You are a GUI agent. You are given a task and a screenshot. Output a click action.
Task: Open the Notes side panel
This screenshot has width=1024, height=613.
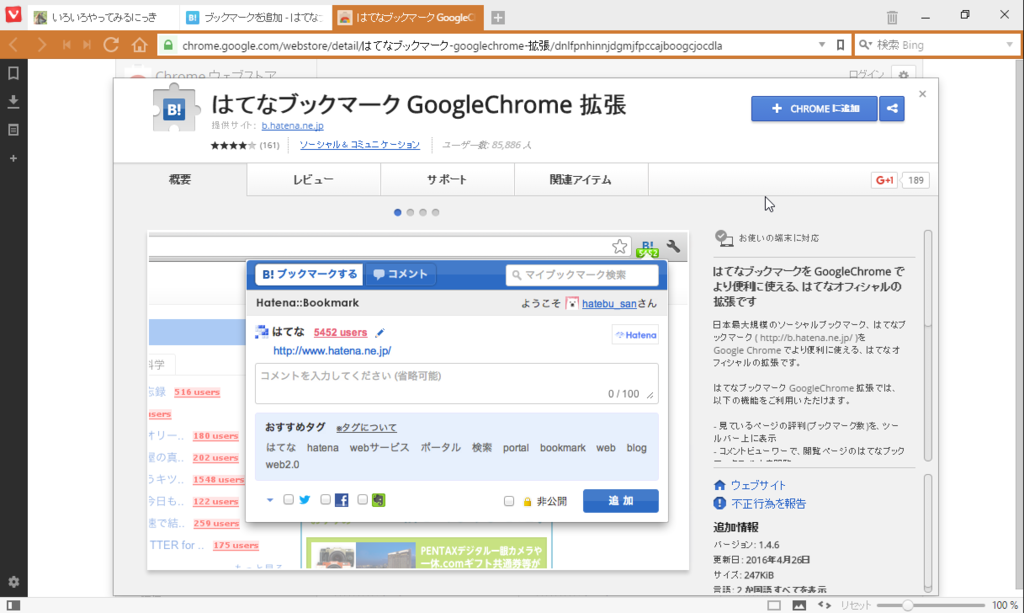tap(13, 130)
